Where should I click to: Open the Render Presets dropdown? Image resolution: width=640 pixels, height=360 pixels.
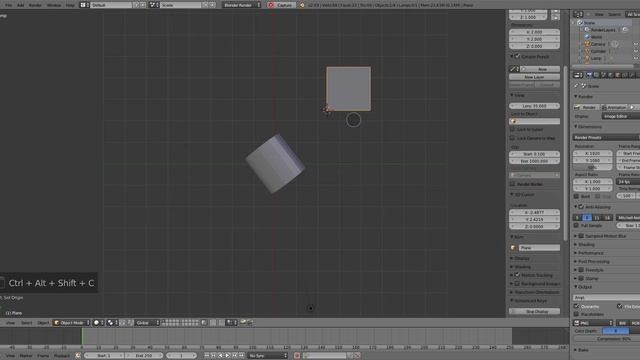tap(606, 138)
